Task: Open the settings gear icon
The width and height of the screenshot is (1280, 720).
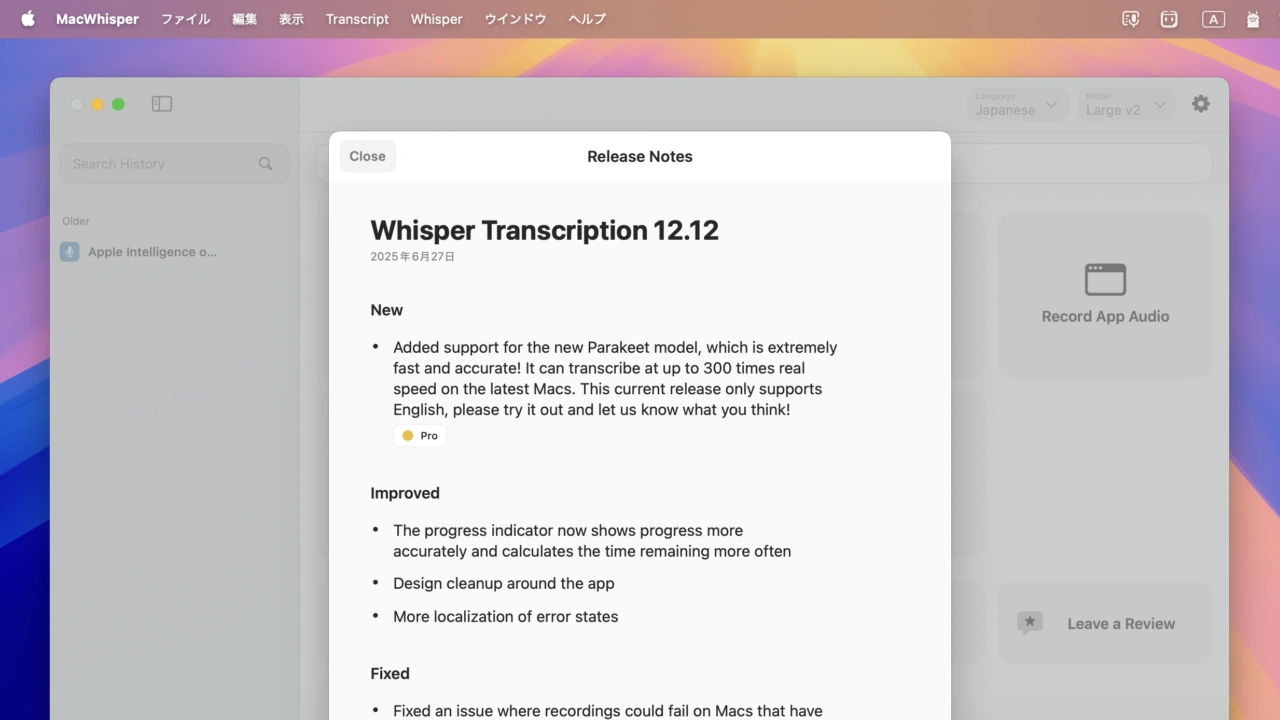Action: 1200,104
